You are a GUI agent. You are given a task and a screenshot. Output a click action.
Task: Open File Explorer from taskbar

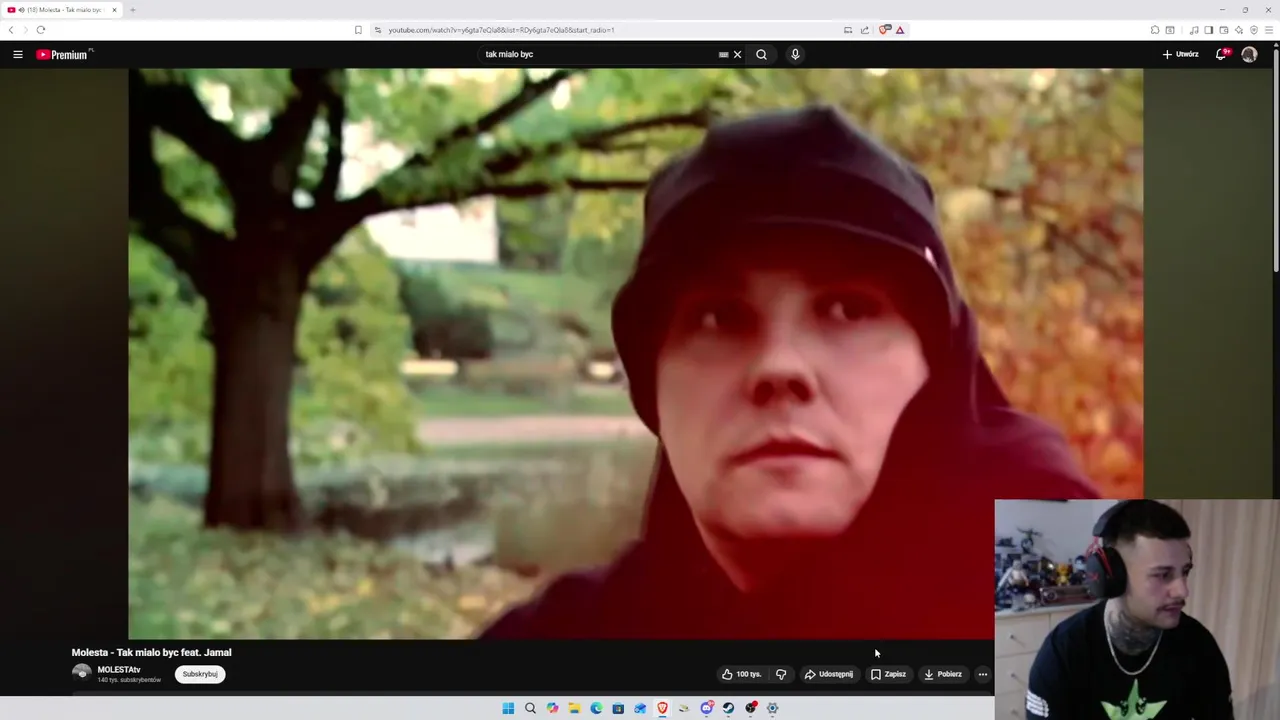574,708
